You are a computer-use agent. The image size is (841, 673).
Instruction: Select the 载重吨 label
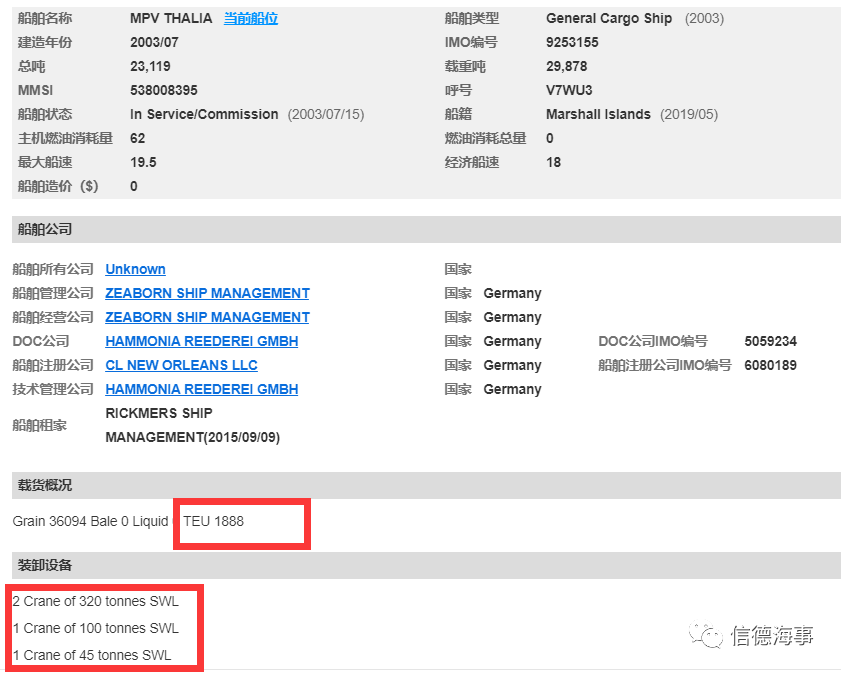465,66
